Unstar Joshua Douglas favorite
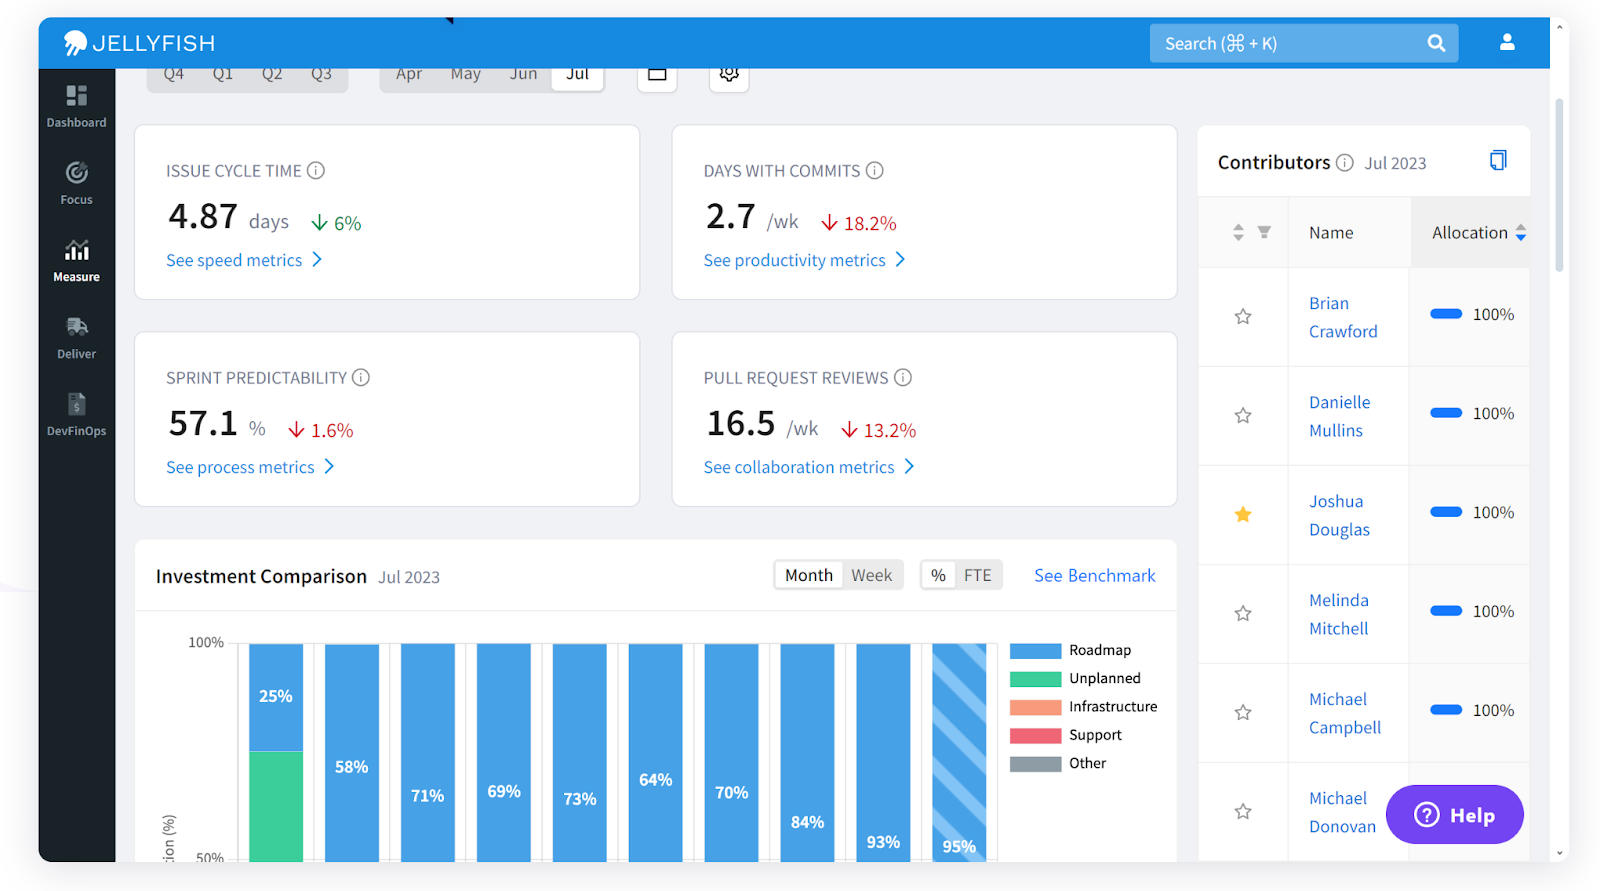Screen dimensions: 1600x891 [x=1243, y=515]
